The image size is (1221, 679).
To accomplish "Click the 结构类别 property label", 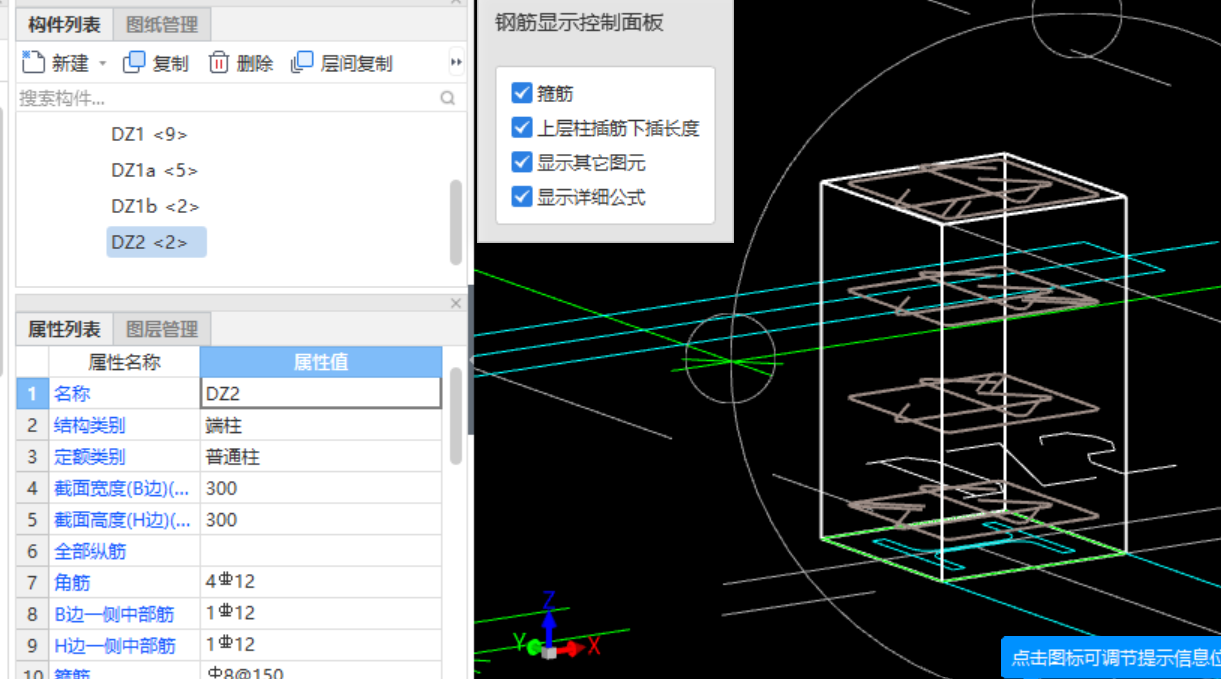I will pos(90,426).
